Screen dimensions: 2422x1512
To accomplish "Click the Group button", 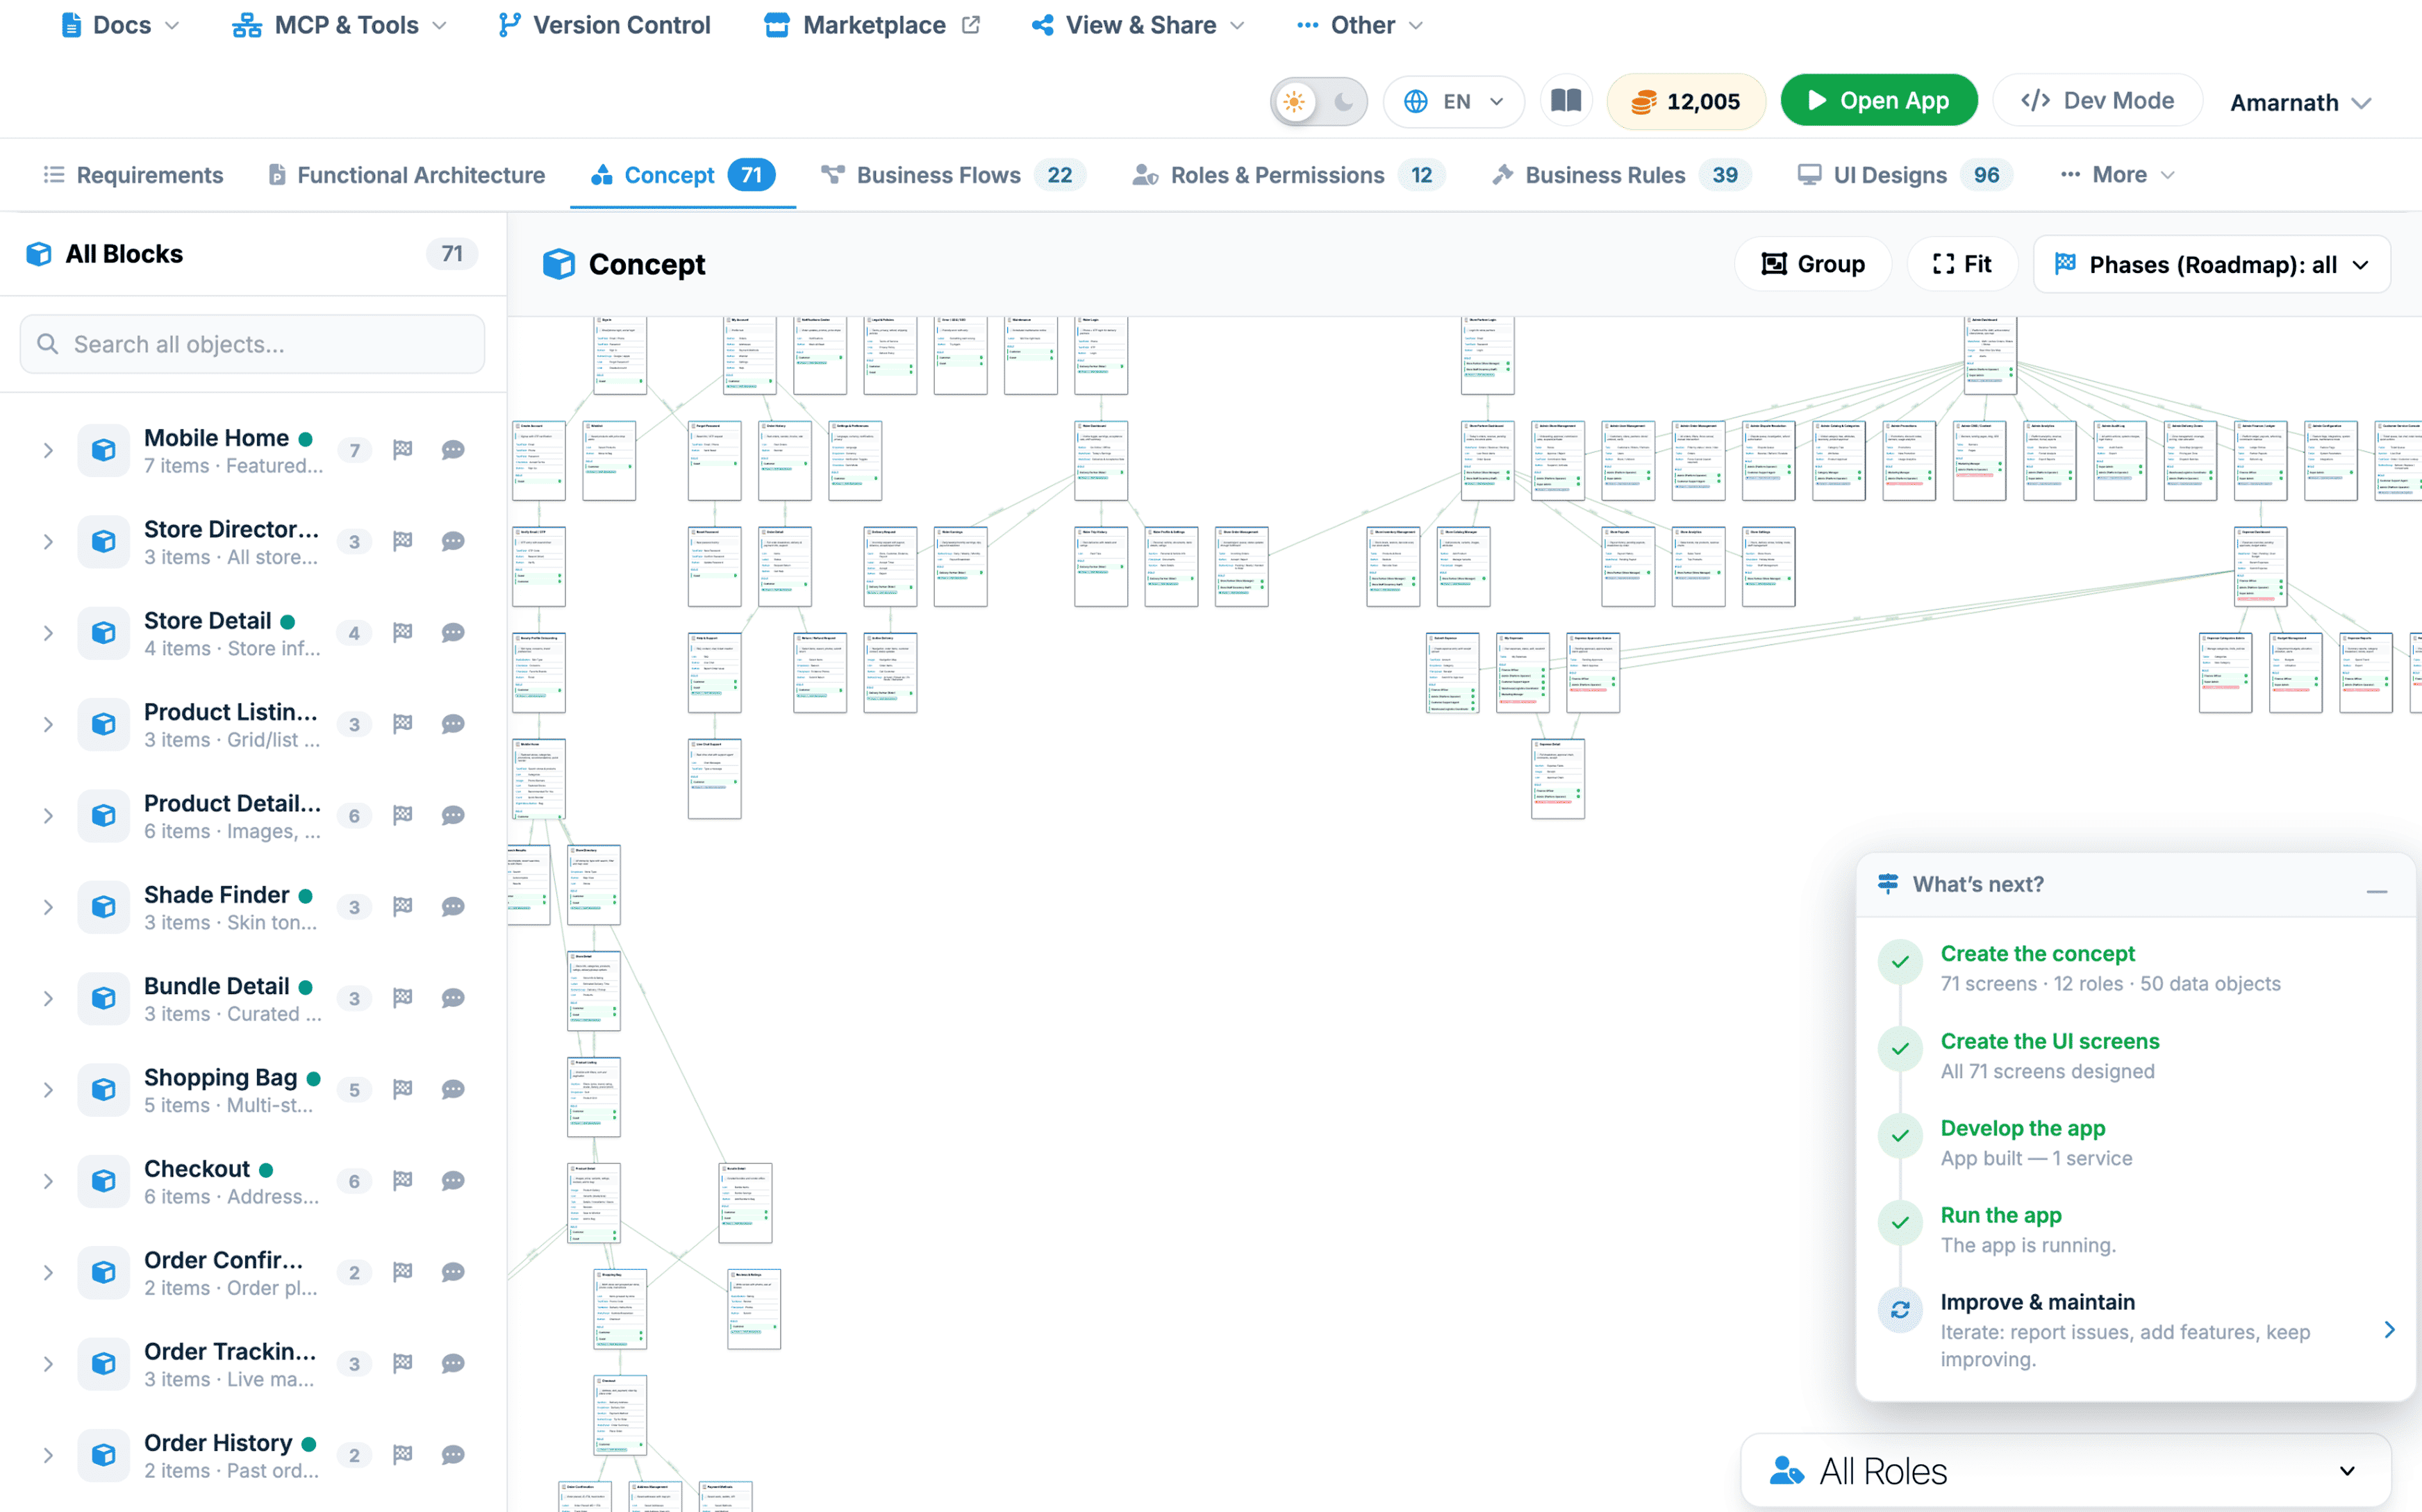I will pyautogui.click(x=1812, y=264).
